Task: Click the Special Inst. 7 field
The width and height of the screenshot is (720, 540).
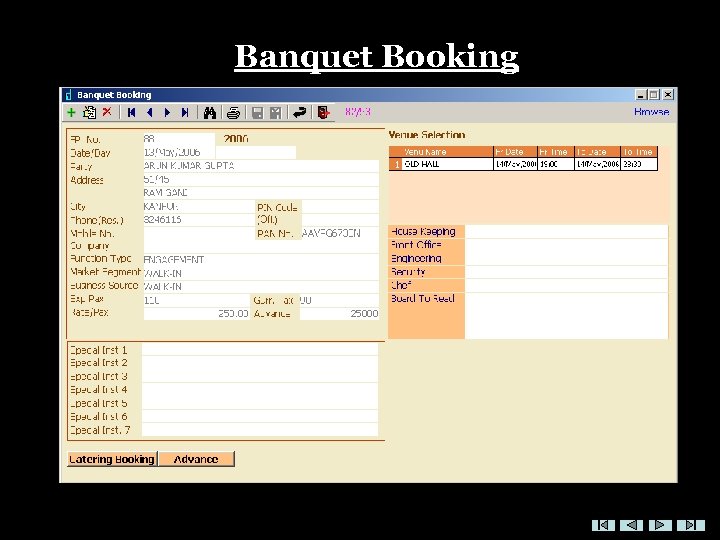Action: [260, 430]
